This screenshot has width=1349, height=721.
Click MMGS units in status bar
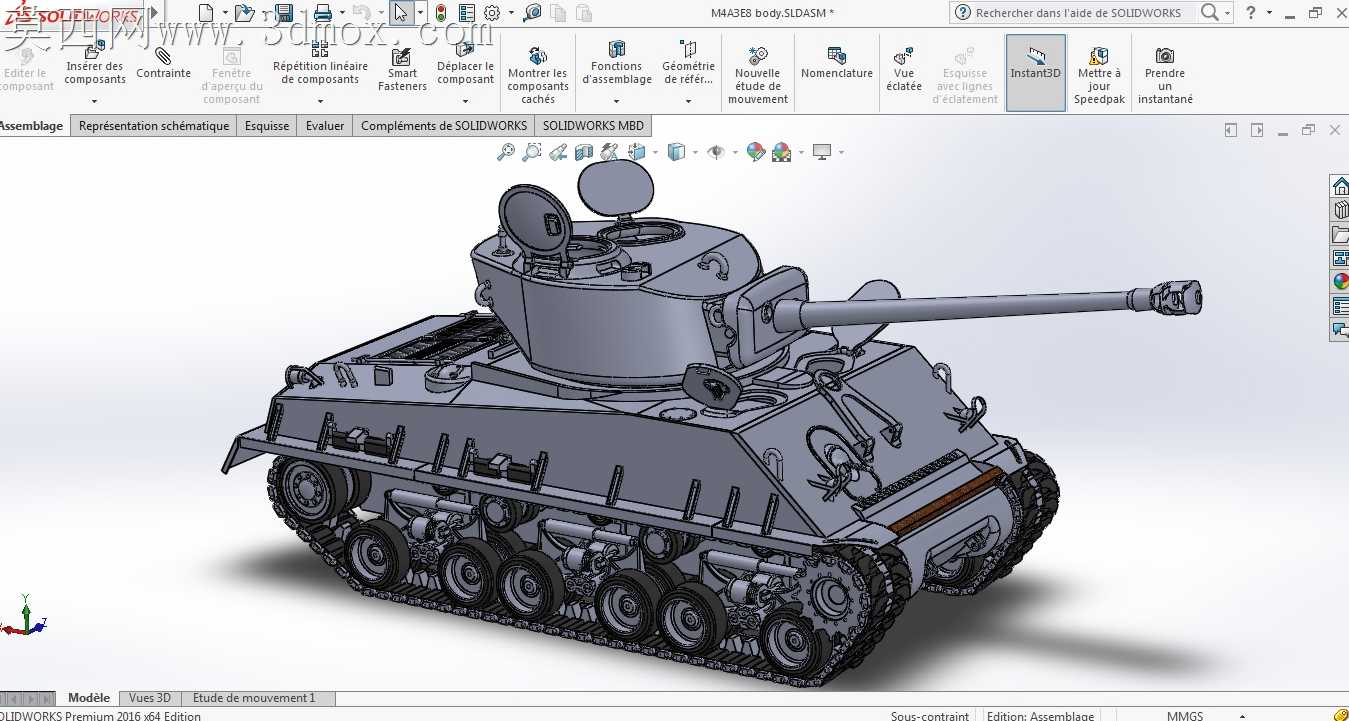point(1185,716)
